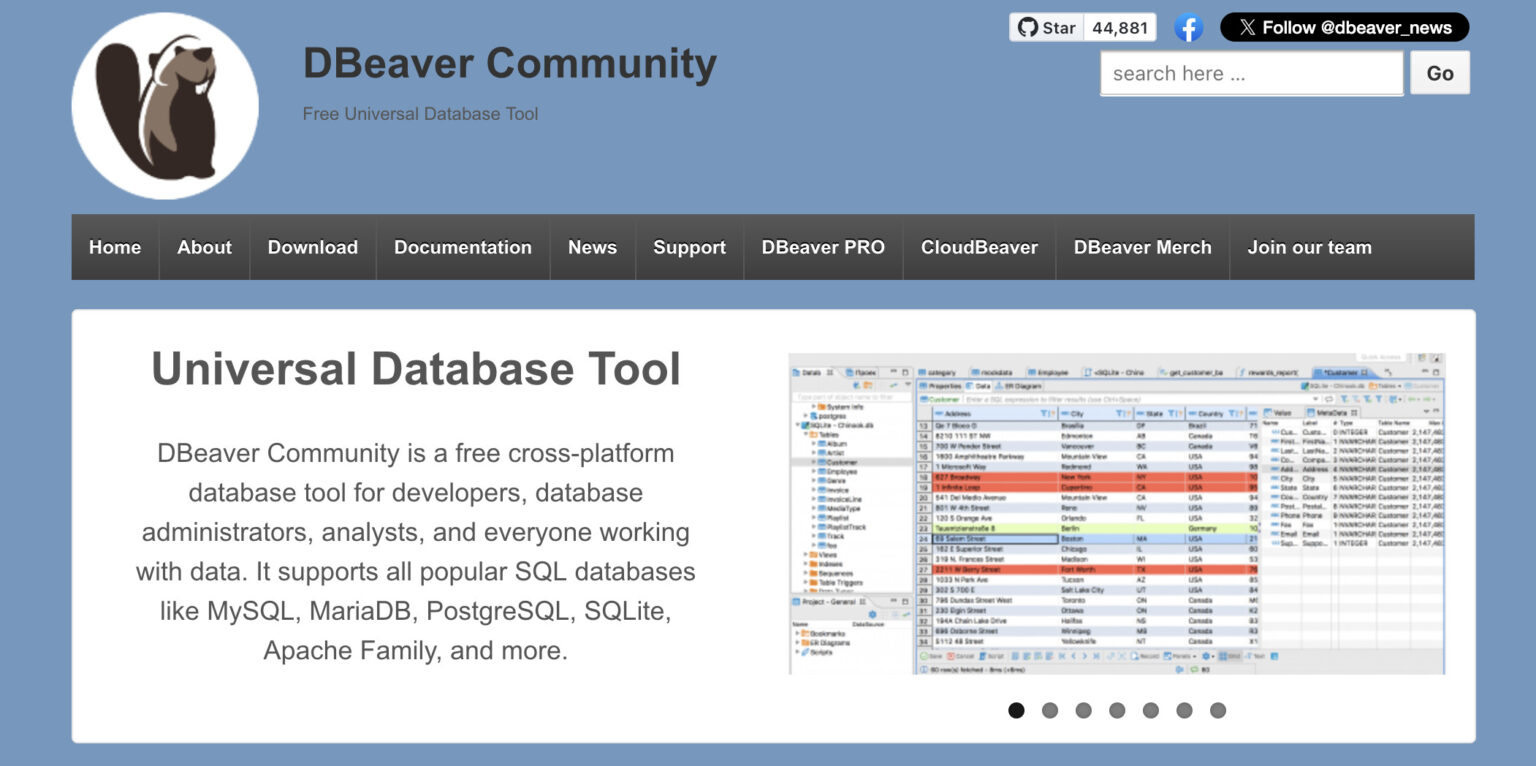Screen dimensions: 1536x766
Task: Click the DBeaver beaver logo
Action: click(x=164, y=104)
